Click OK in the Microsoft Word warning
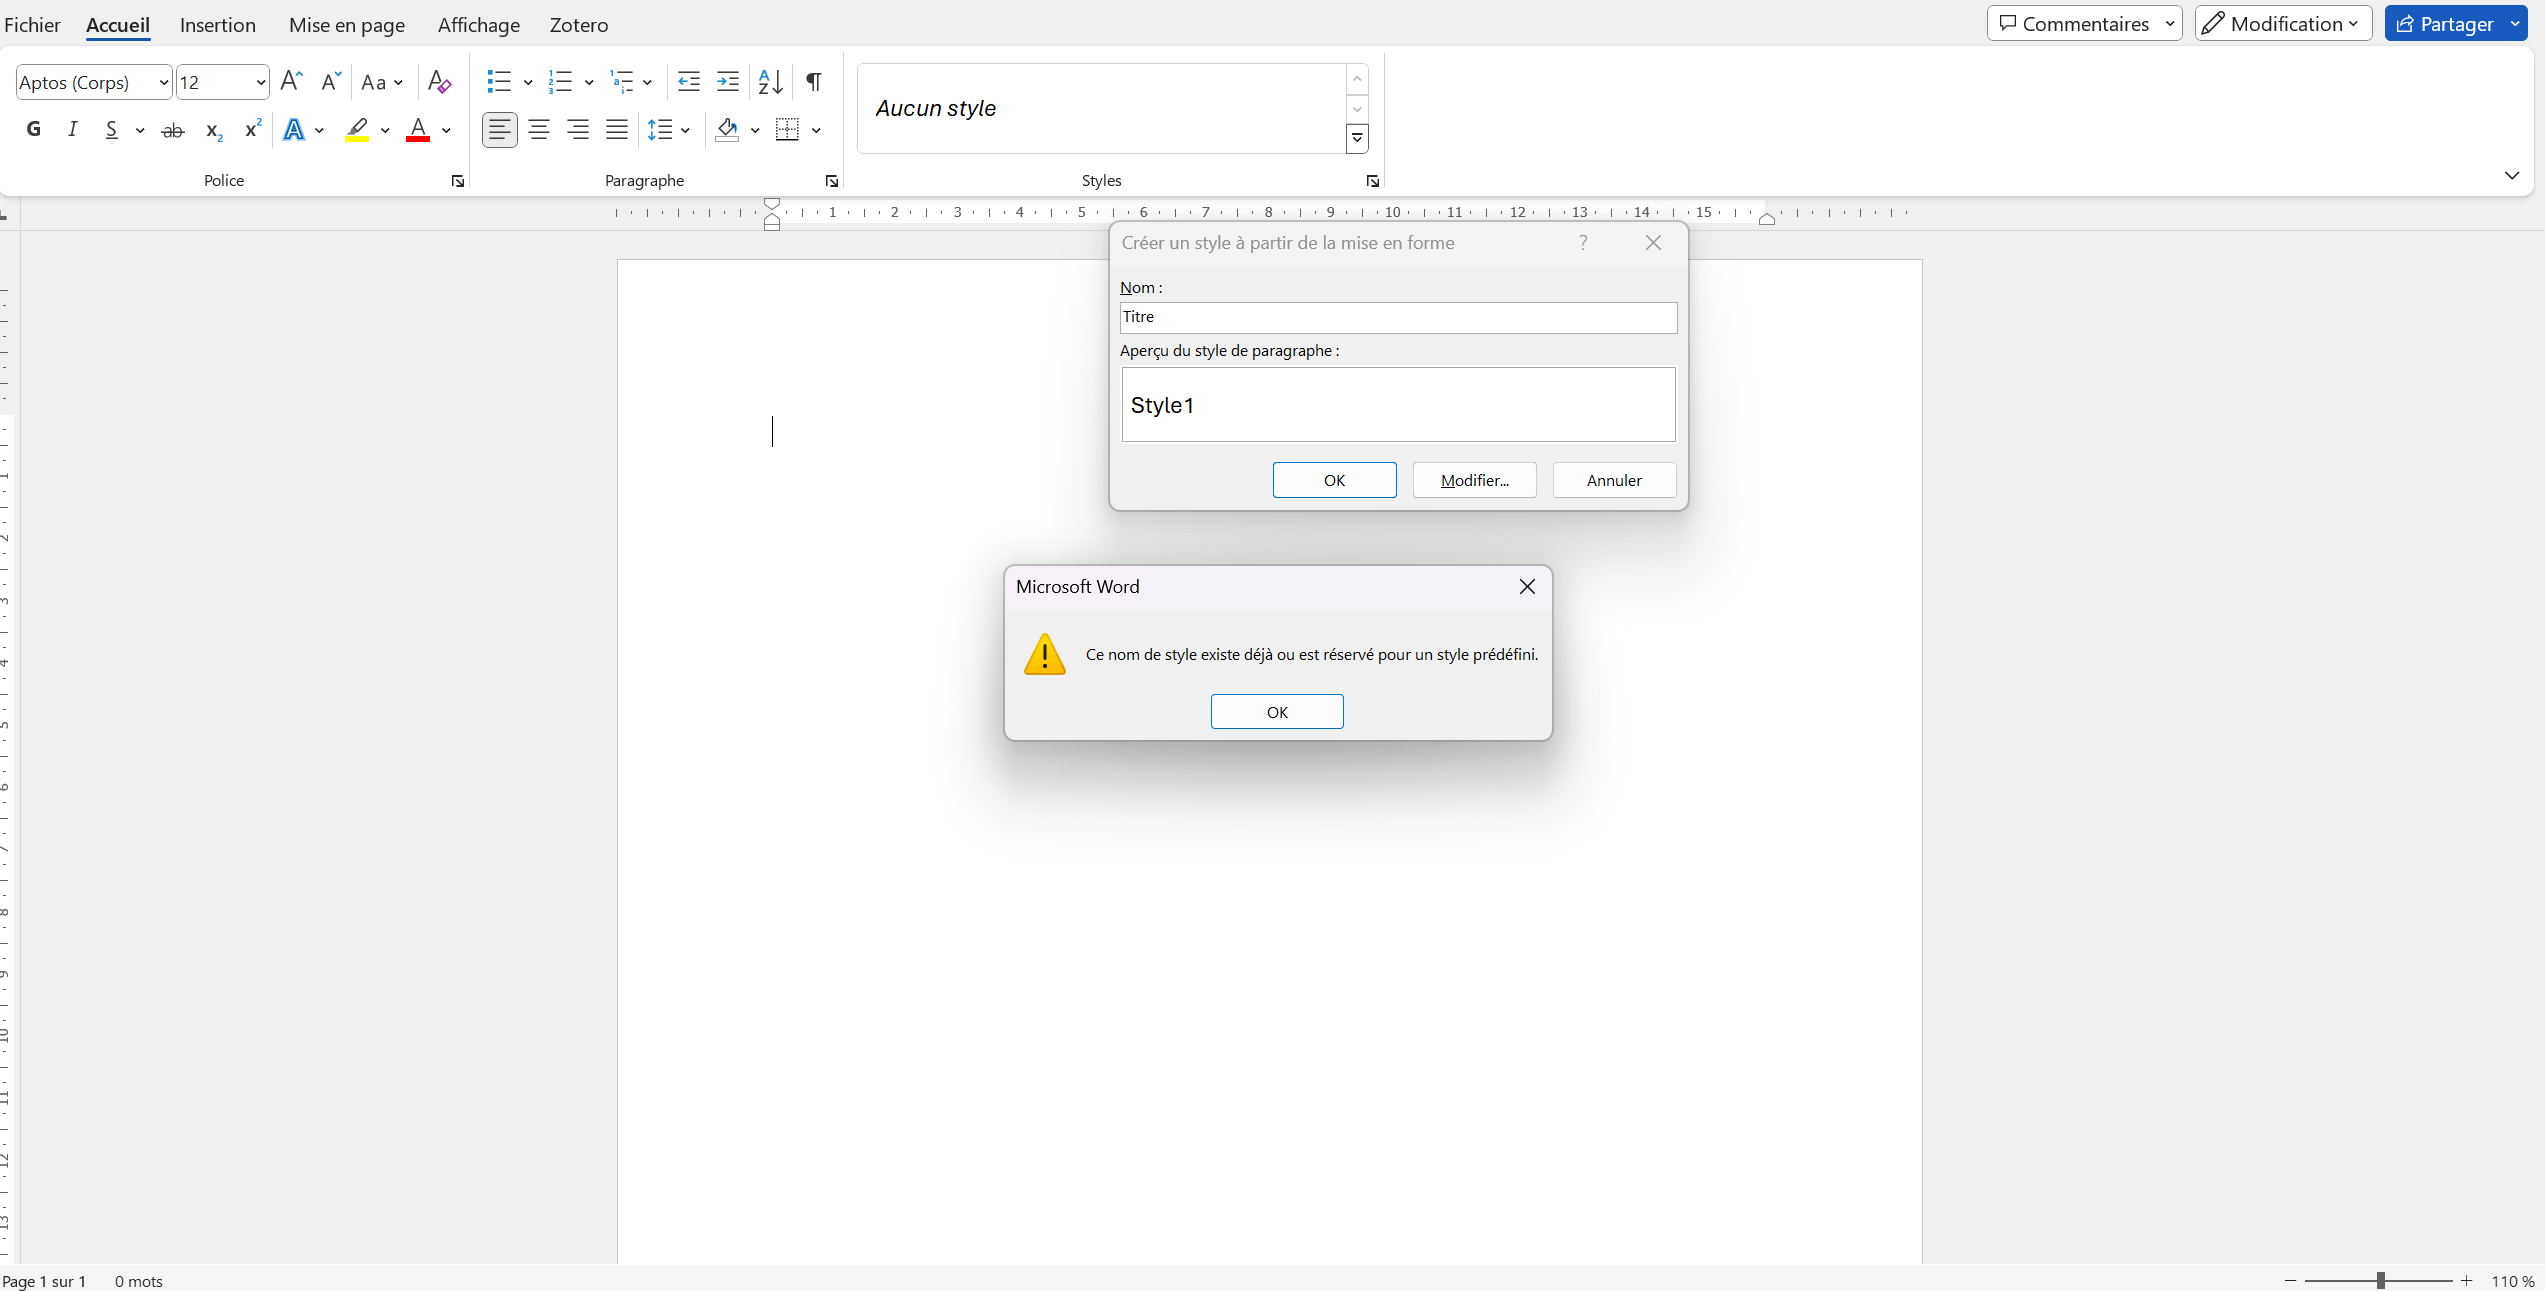The image size is (2545, 1291). pos(1277,712)
